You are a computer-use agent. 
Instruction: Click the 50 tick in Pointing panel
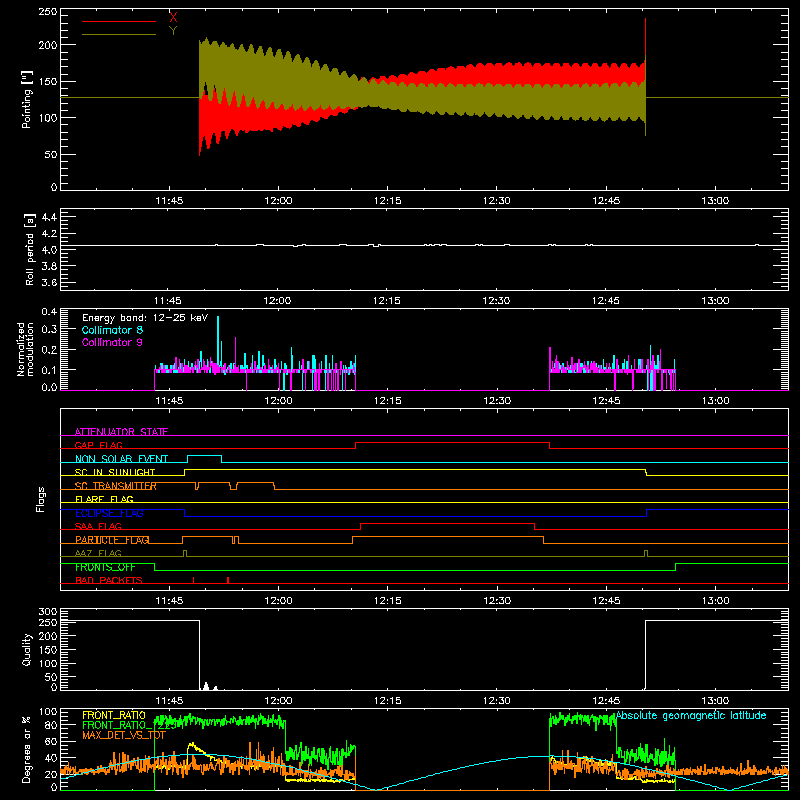click(x=51, y=154)
